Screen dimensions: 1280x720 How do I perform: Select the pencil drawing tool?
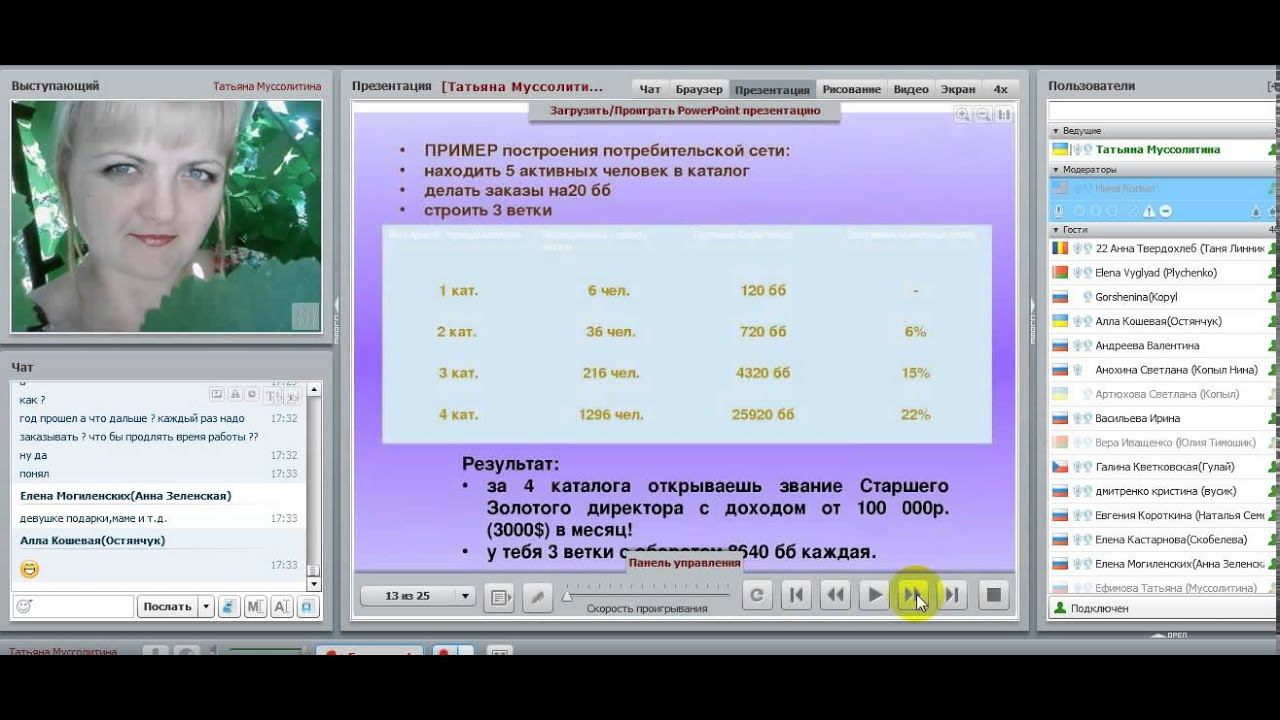point(538,597)
